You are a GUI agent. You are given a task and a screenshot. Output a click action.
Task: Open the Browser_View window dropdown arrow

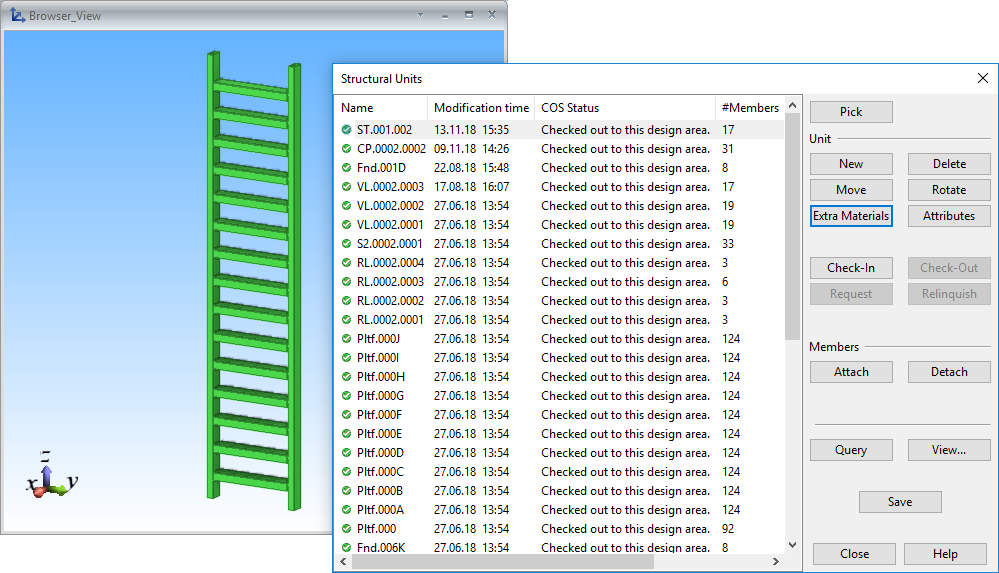coord(420,15)
